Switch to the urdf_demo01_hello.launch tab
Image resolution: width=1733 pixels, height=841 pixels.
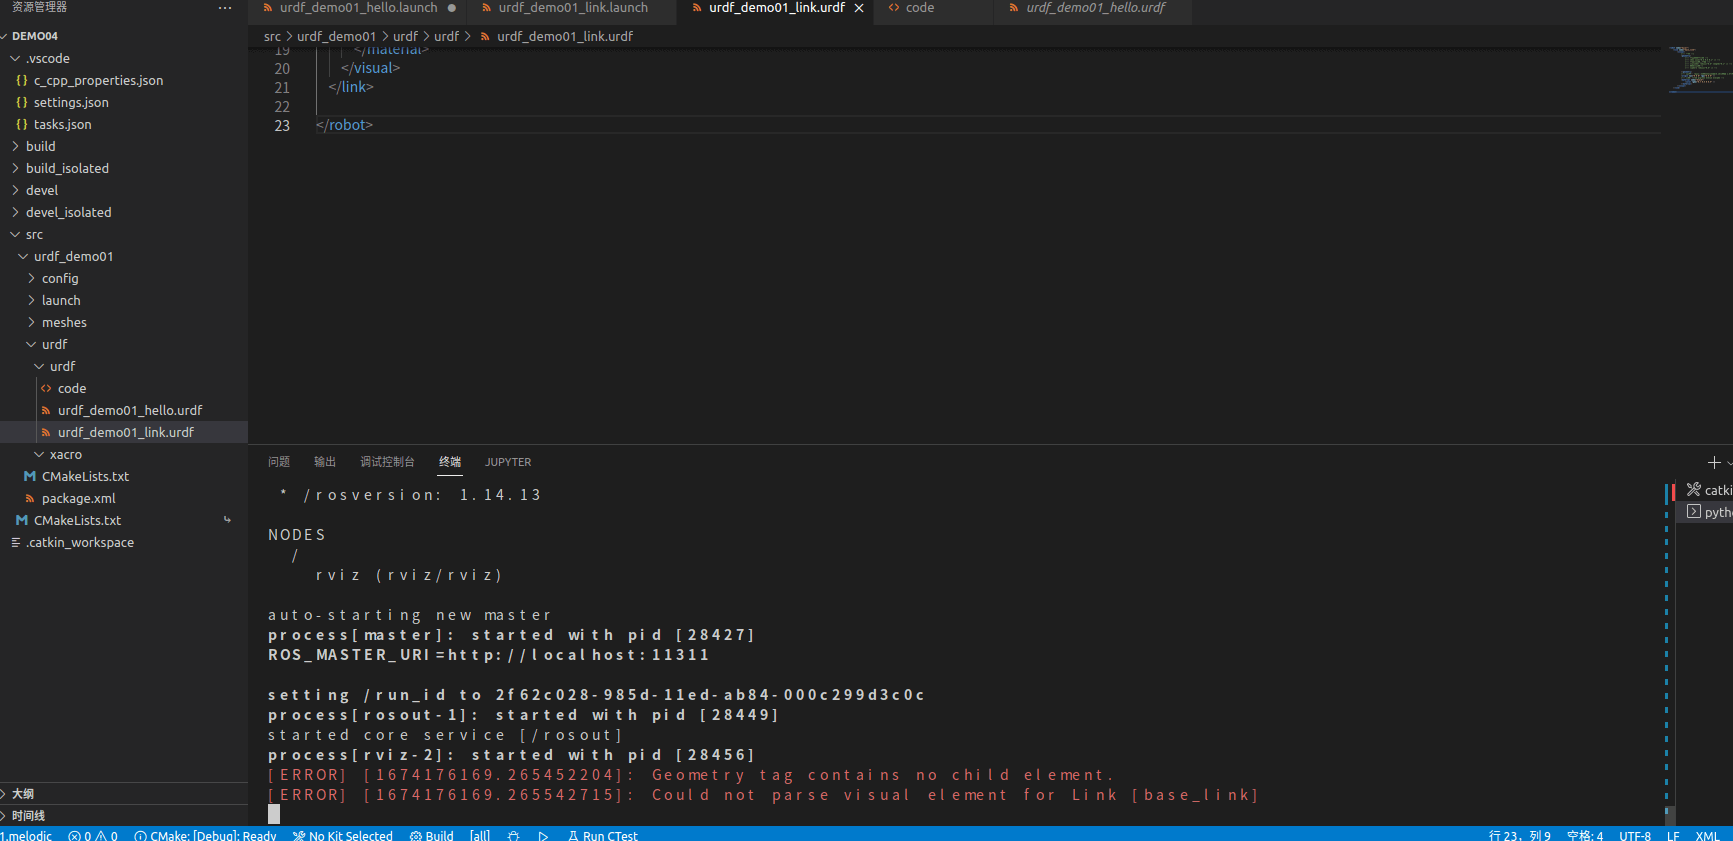[x=358, y=8]
